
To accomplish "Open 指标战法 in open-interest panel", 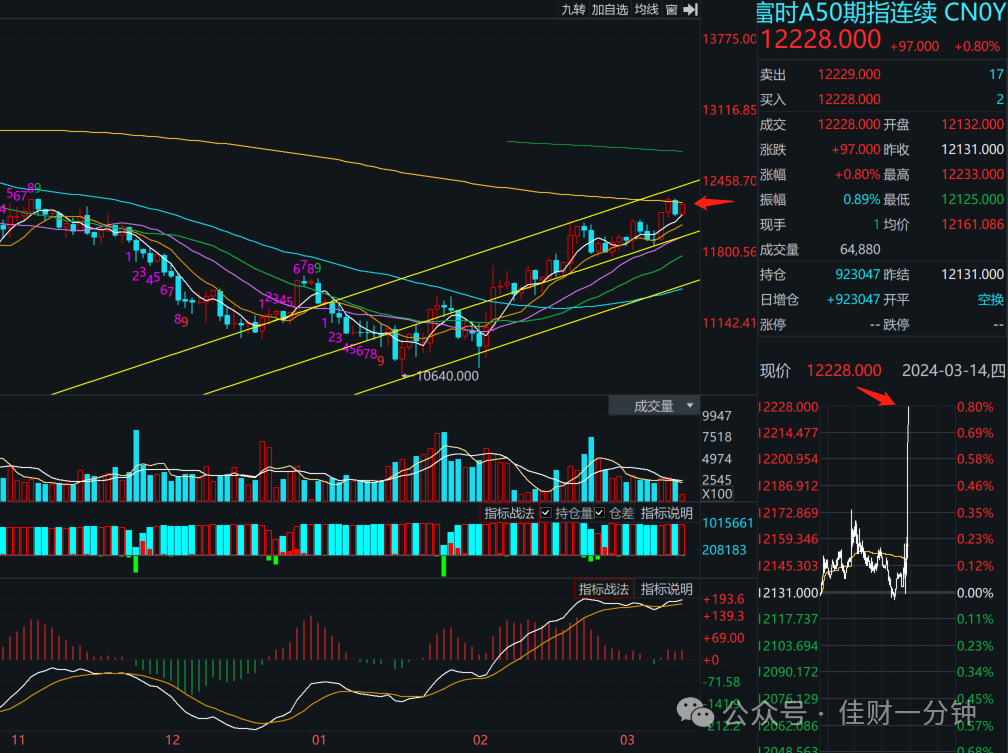I will click(509, 513).
